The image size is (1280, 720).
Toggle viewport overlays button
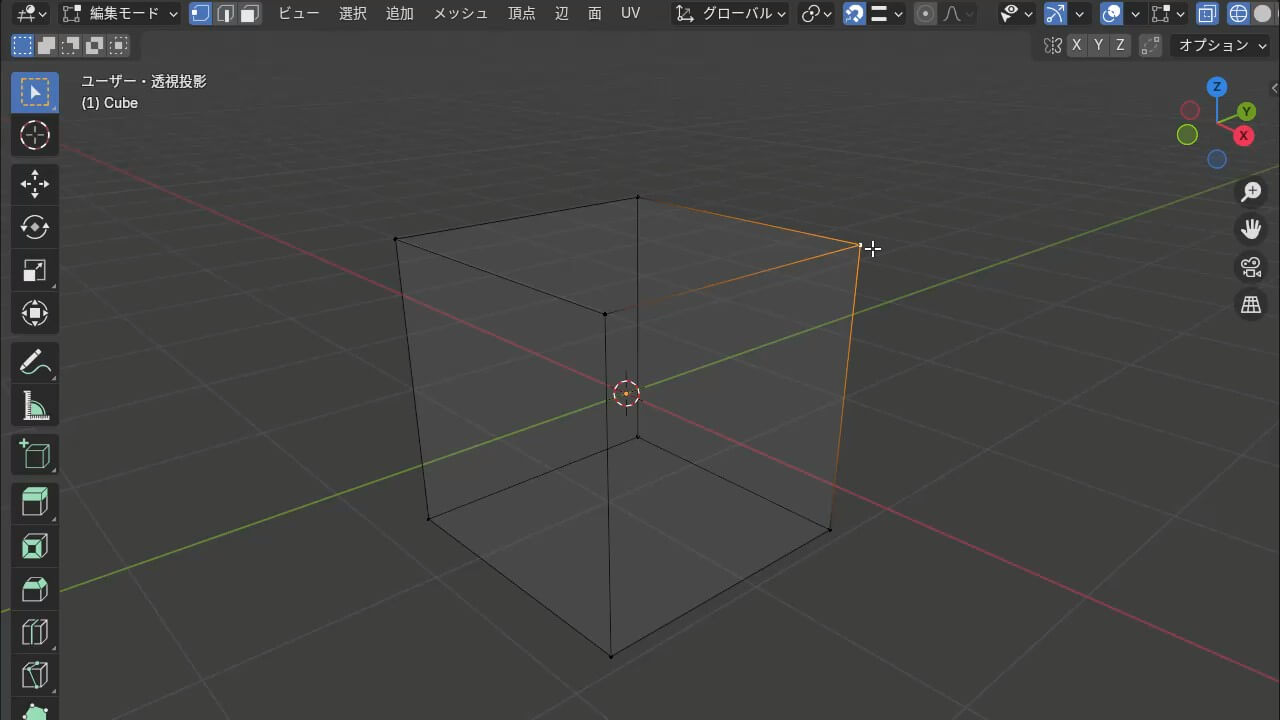[1111, 14]
